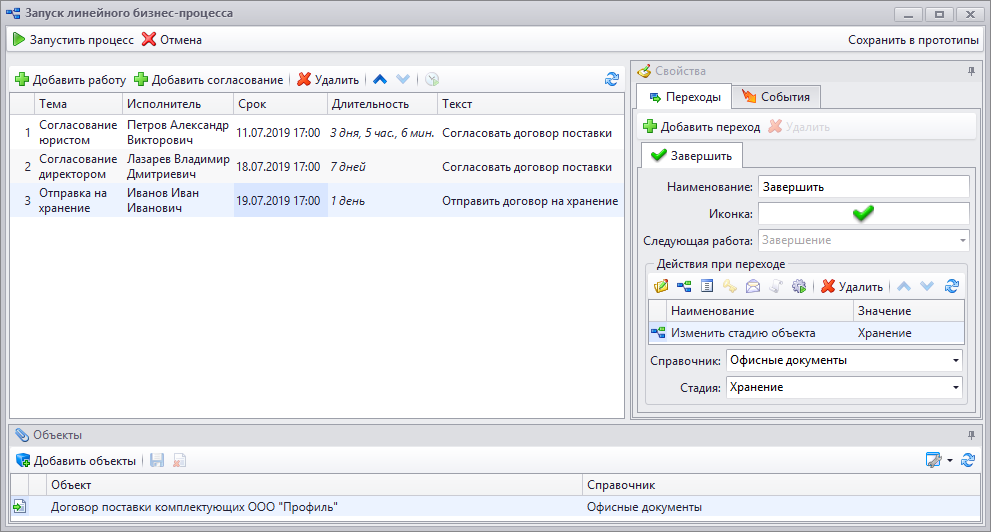Move the selected work up with blue arrow
Screen dimensions: 991x532
380,80
